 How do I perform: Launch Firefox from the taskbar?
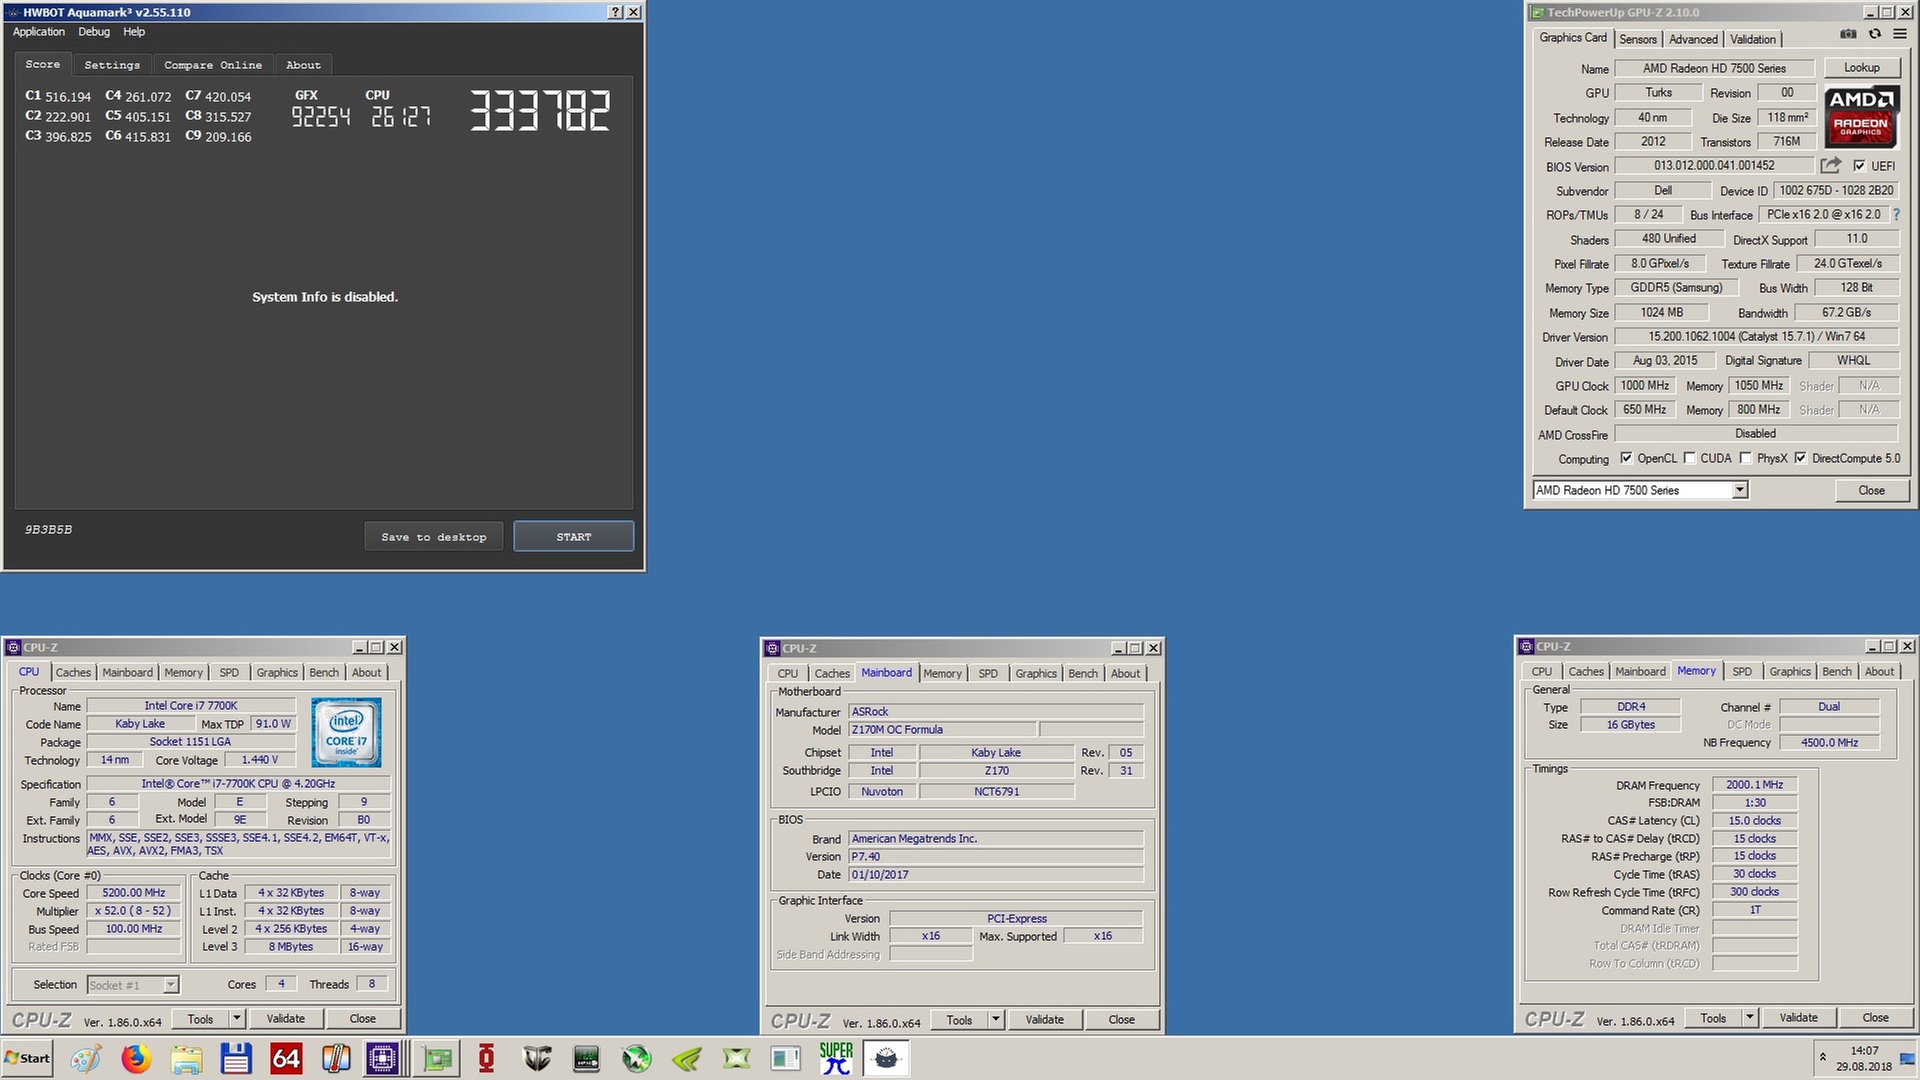point(136,1058)
